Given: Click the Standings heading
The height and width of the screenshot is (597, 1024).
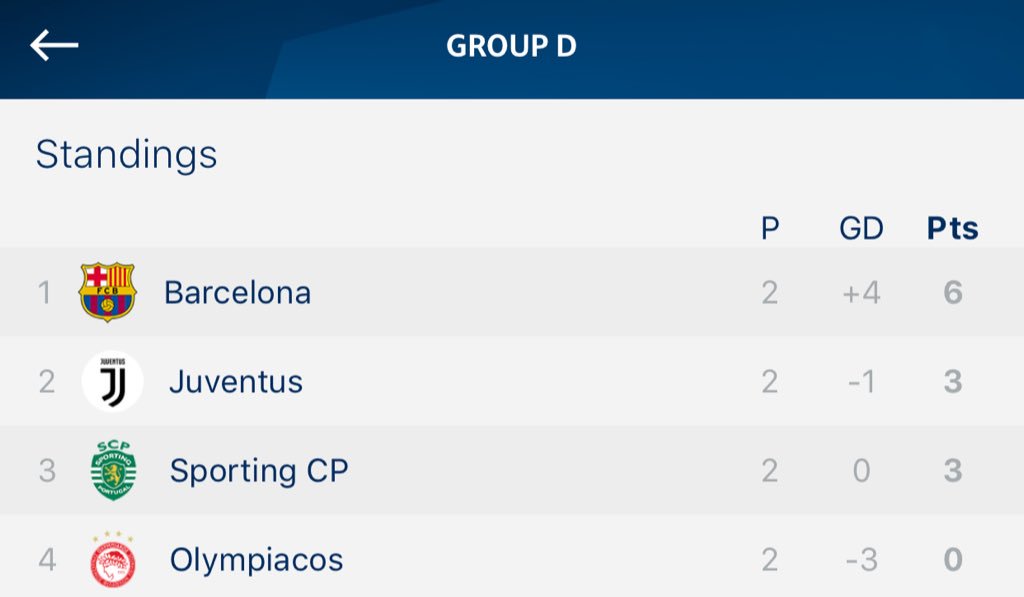Looking at the screenshot, I should click(x=126, y=155).
